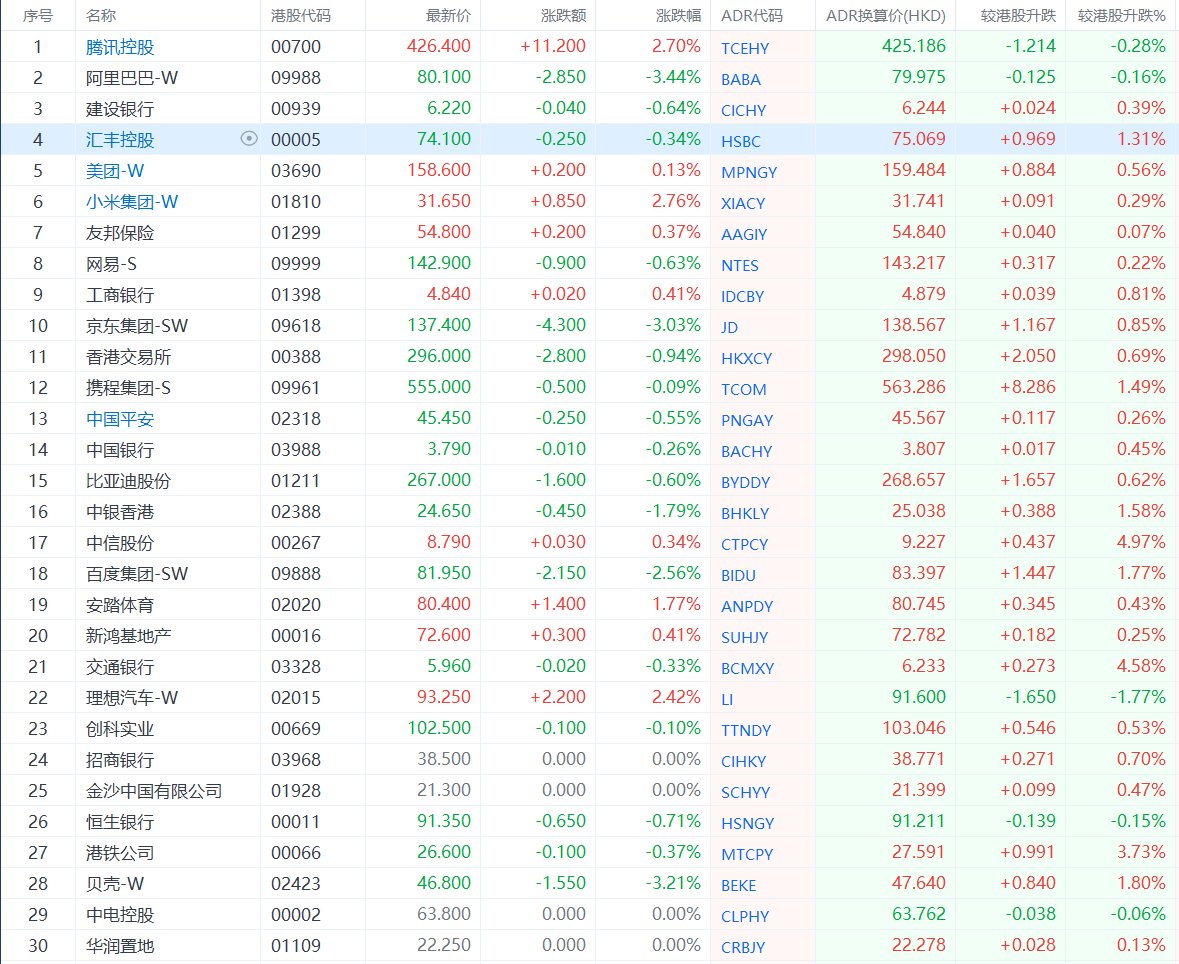Select the 网易-S row name
Screen dimensions: 1179x964
click(x=111, y=264)
